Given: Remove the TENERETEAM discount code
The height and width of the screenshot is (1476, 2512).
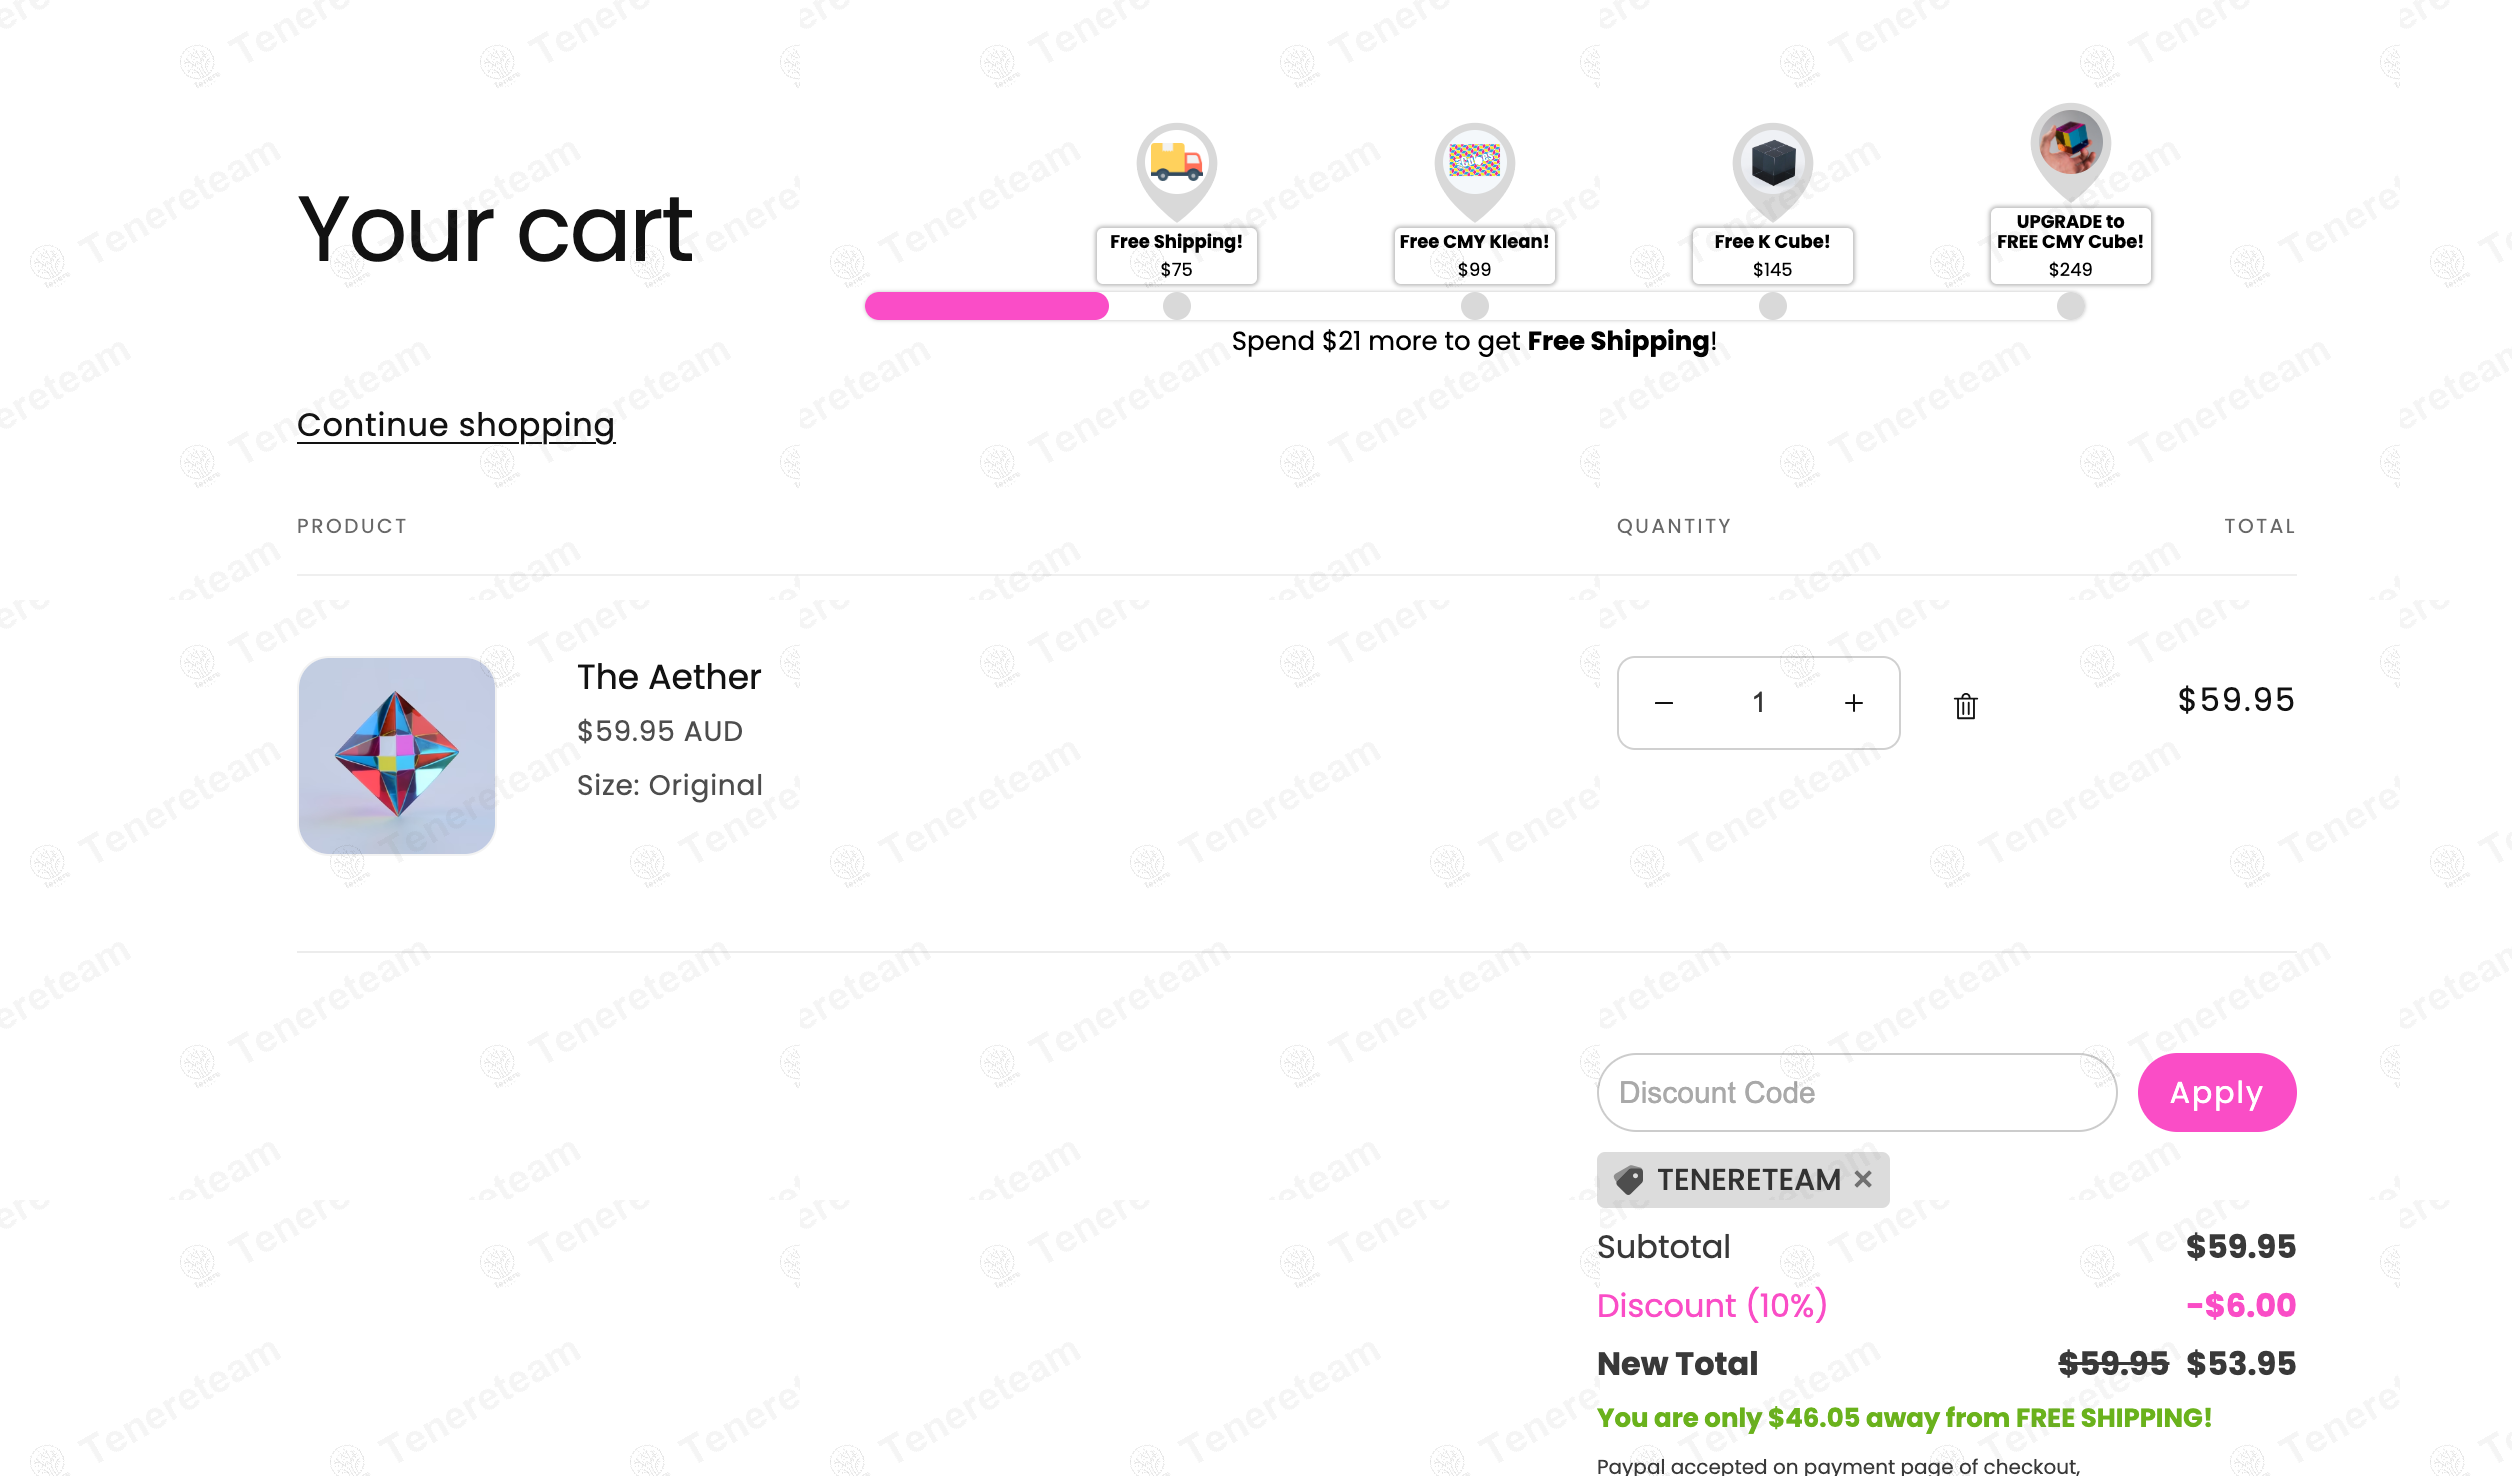Looking at the screenshot, I should tap(1863, 1179).
